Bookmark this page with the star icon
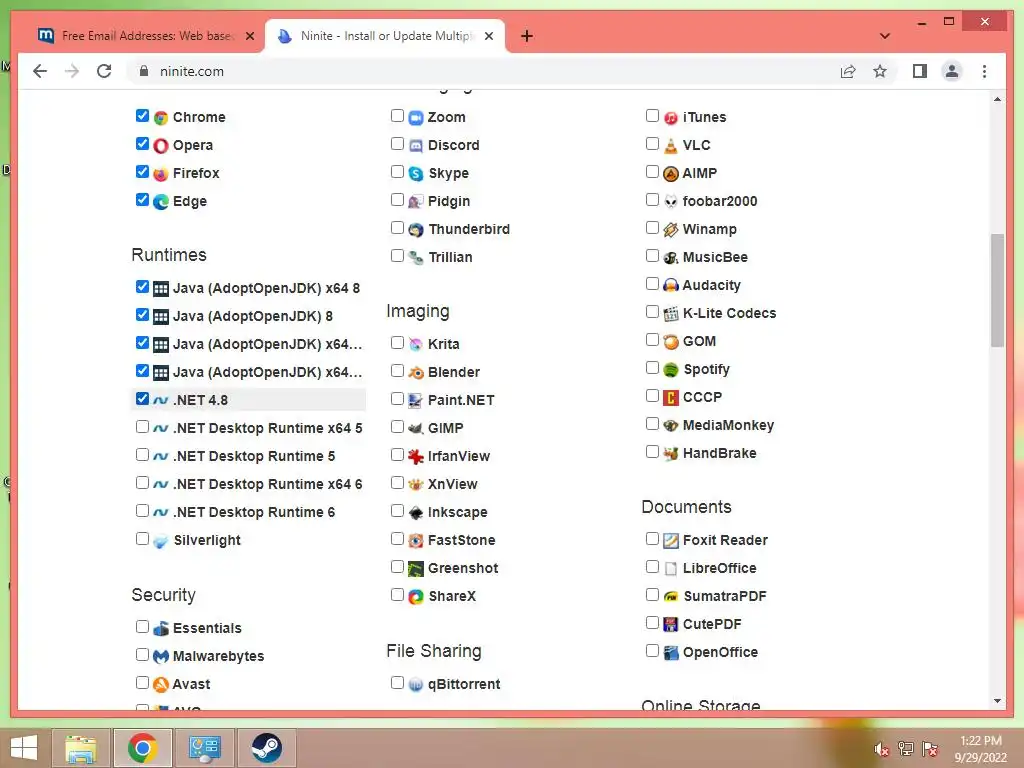The height and width of the screenshot is (768, 1024). point(880,71)
